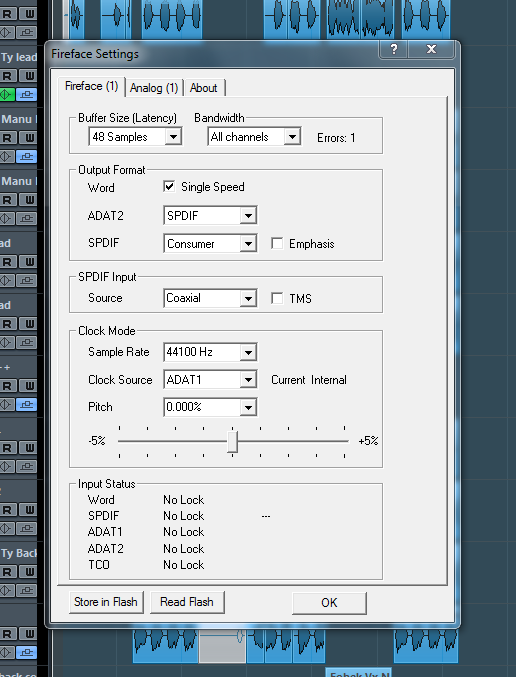Enable the TMS checkbox
The height and width of the screenshot is (677, 516).
(277, 298)
